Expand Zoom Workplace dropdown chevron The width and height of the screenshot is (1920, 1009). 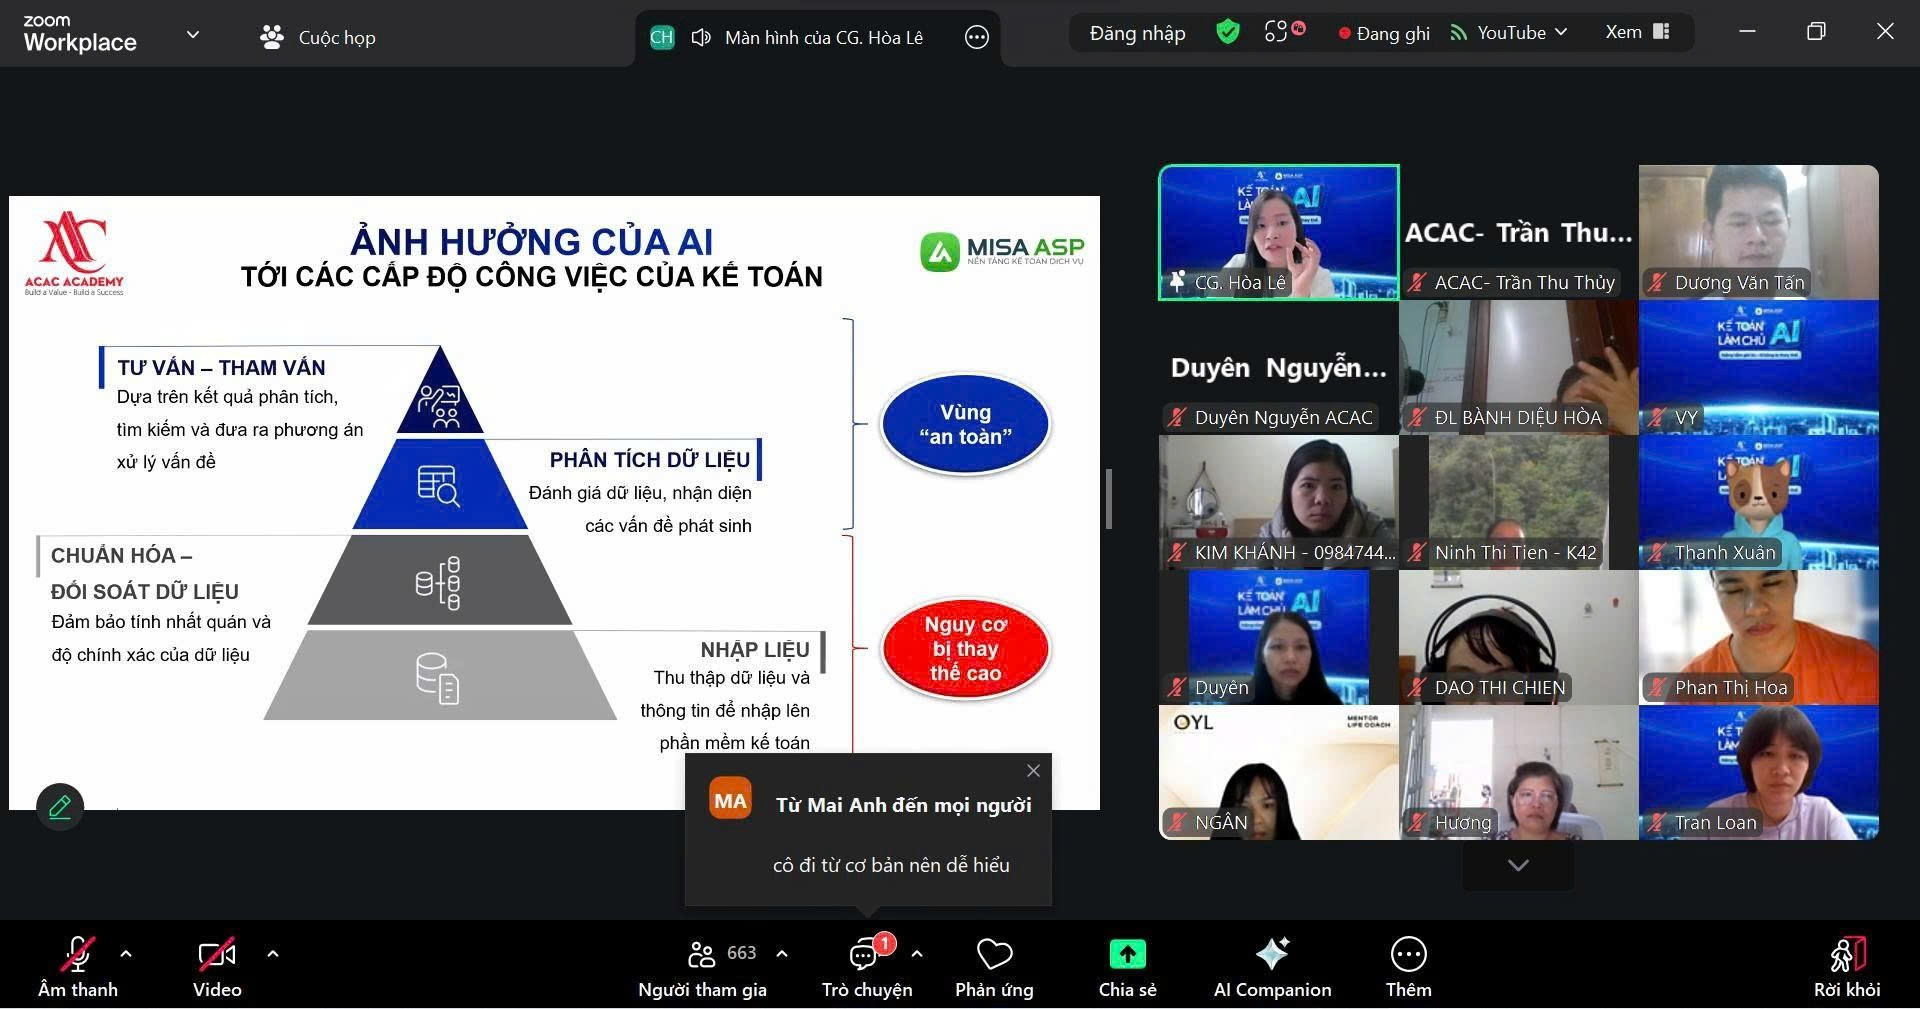[x=193, y=35]
